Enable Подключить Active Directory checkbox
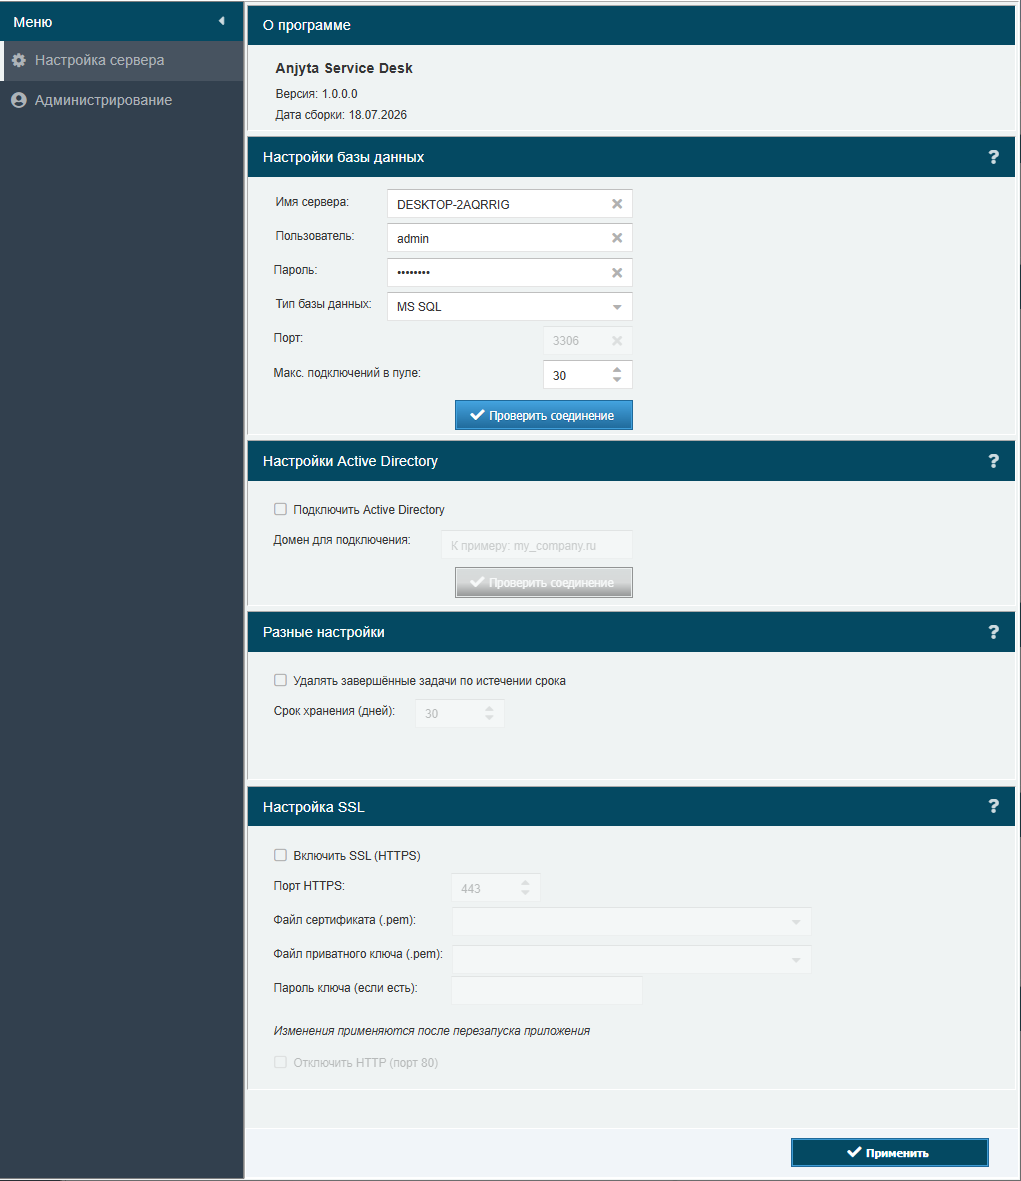 coord(280,509)
